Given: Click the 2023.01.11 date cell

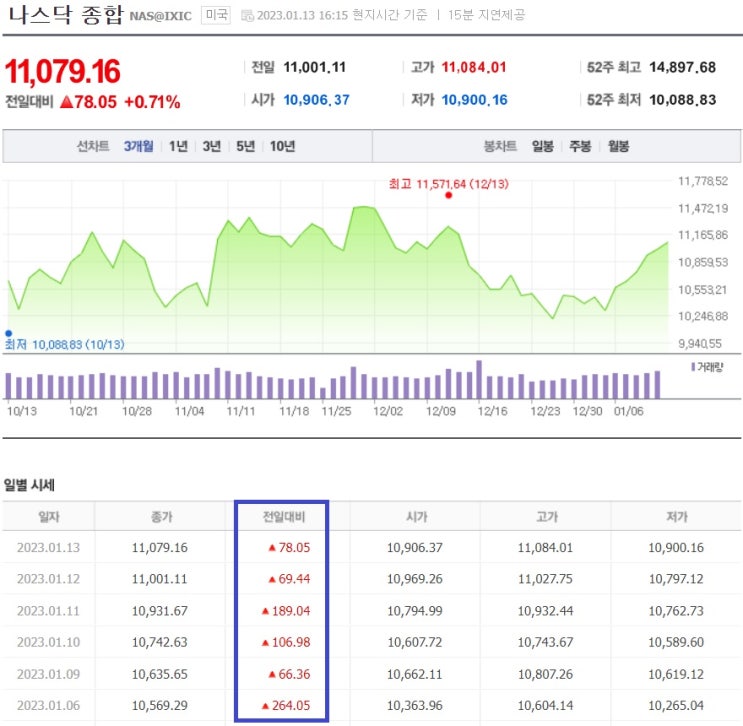Looking at the screenshot, I should [48, 611].
